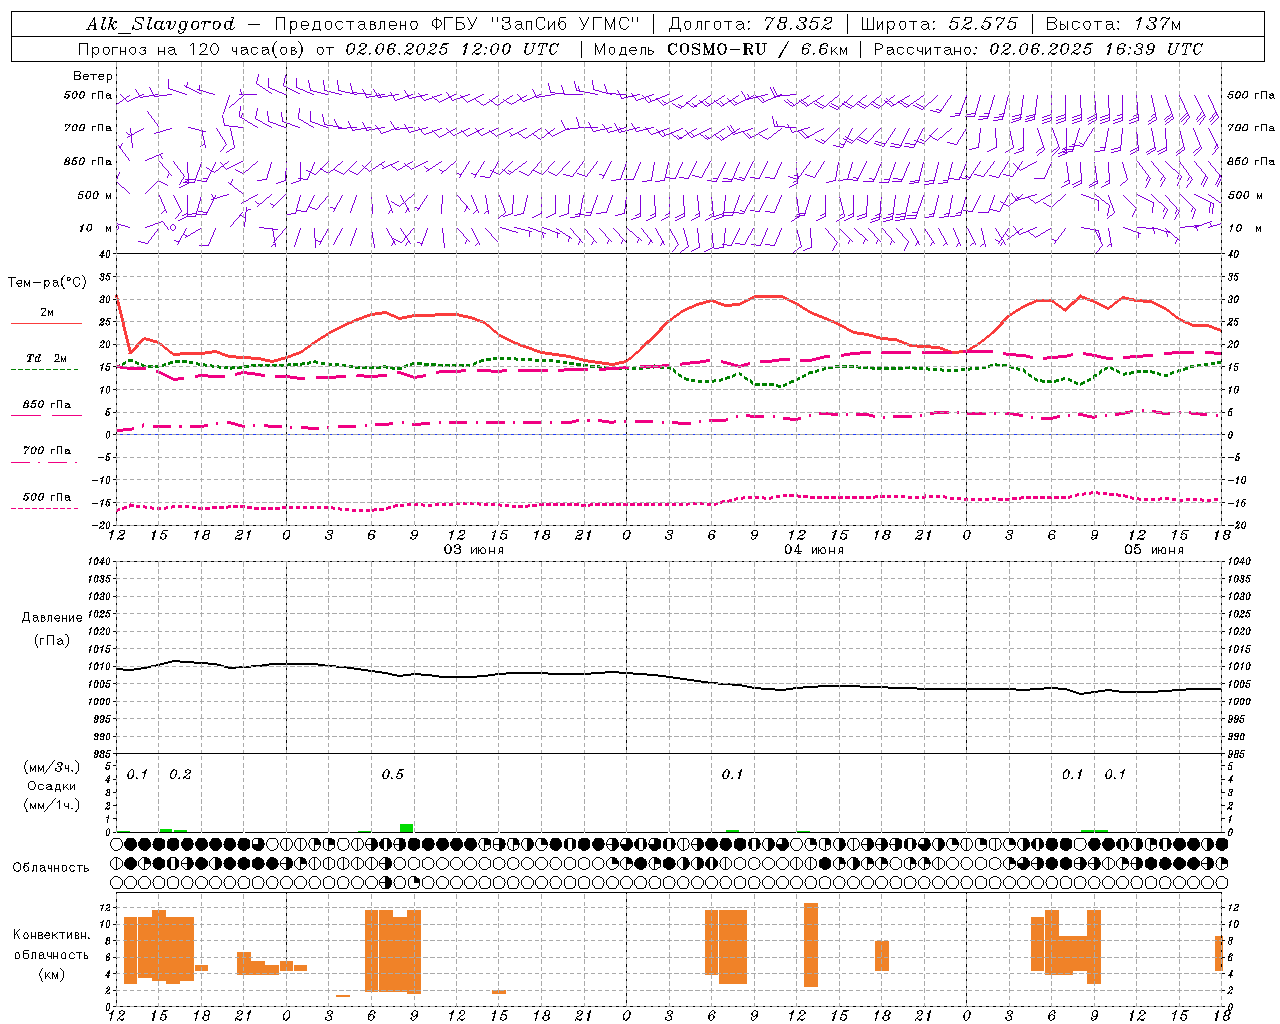1280x1024 pixels.
Task: Click the dashed line sample under 'Td 2м'
Action: [x=44, y=370]
